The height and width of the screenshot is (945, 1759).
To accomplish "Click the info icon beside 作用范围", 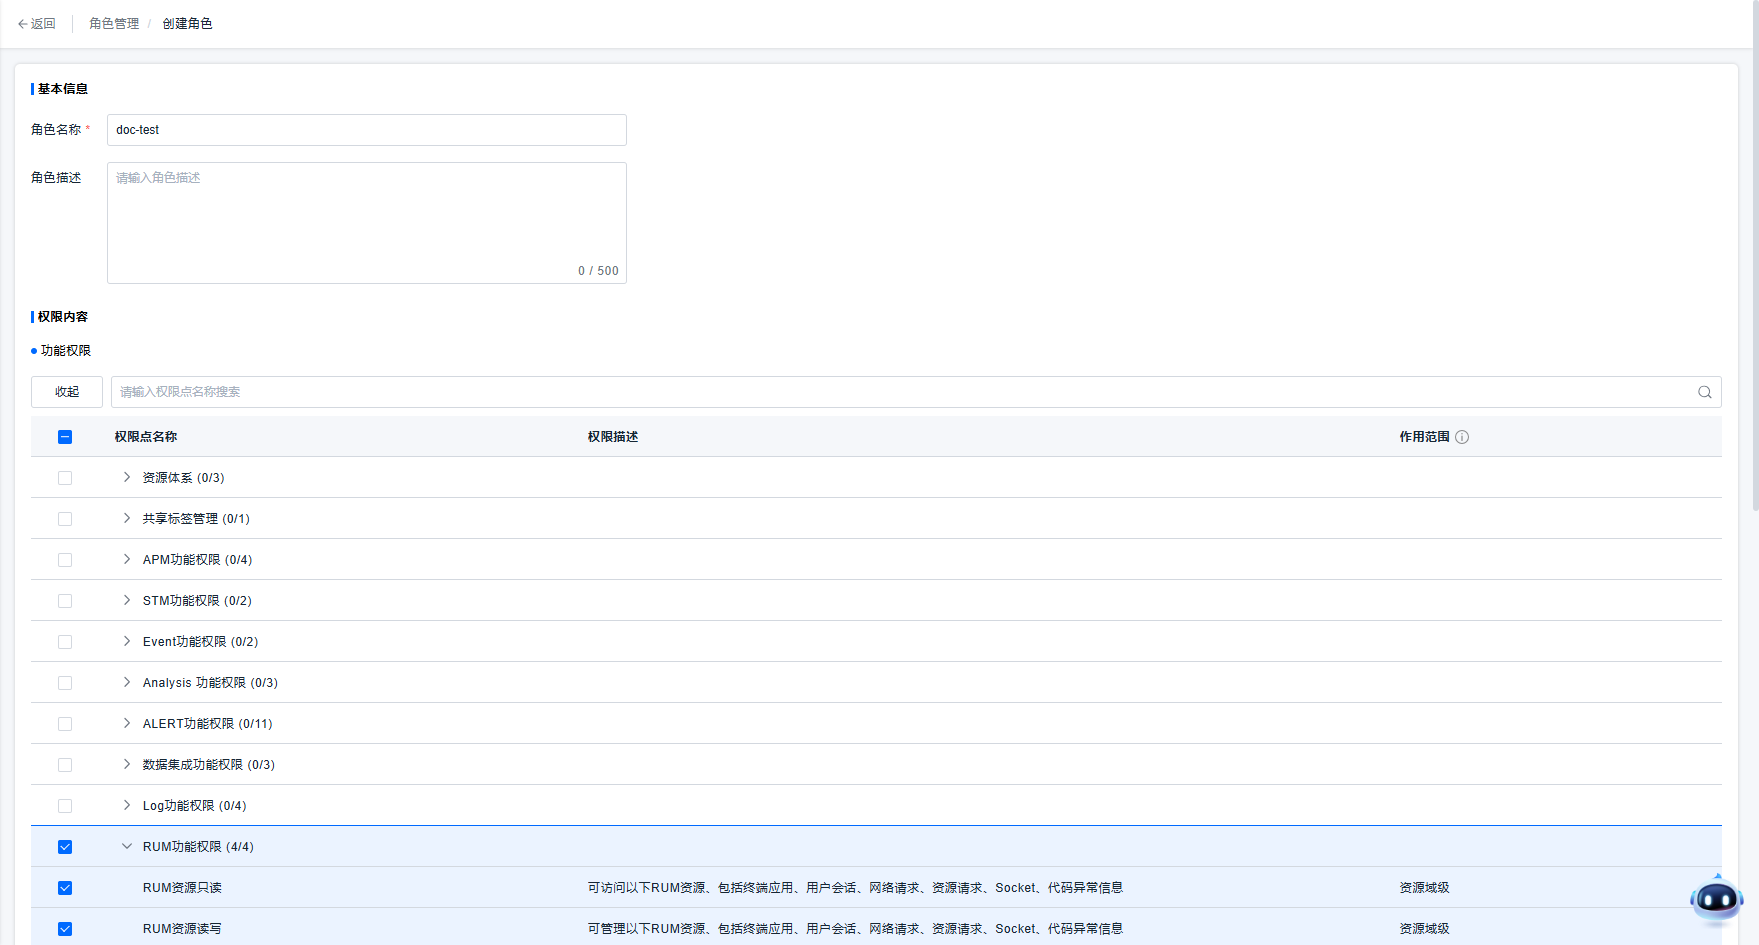I will coord(1462,437).
